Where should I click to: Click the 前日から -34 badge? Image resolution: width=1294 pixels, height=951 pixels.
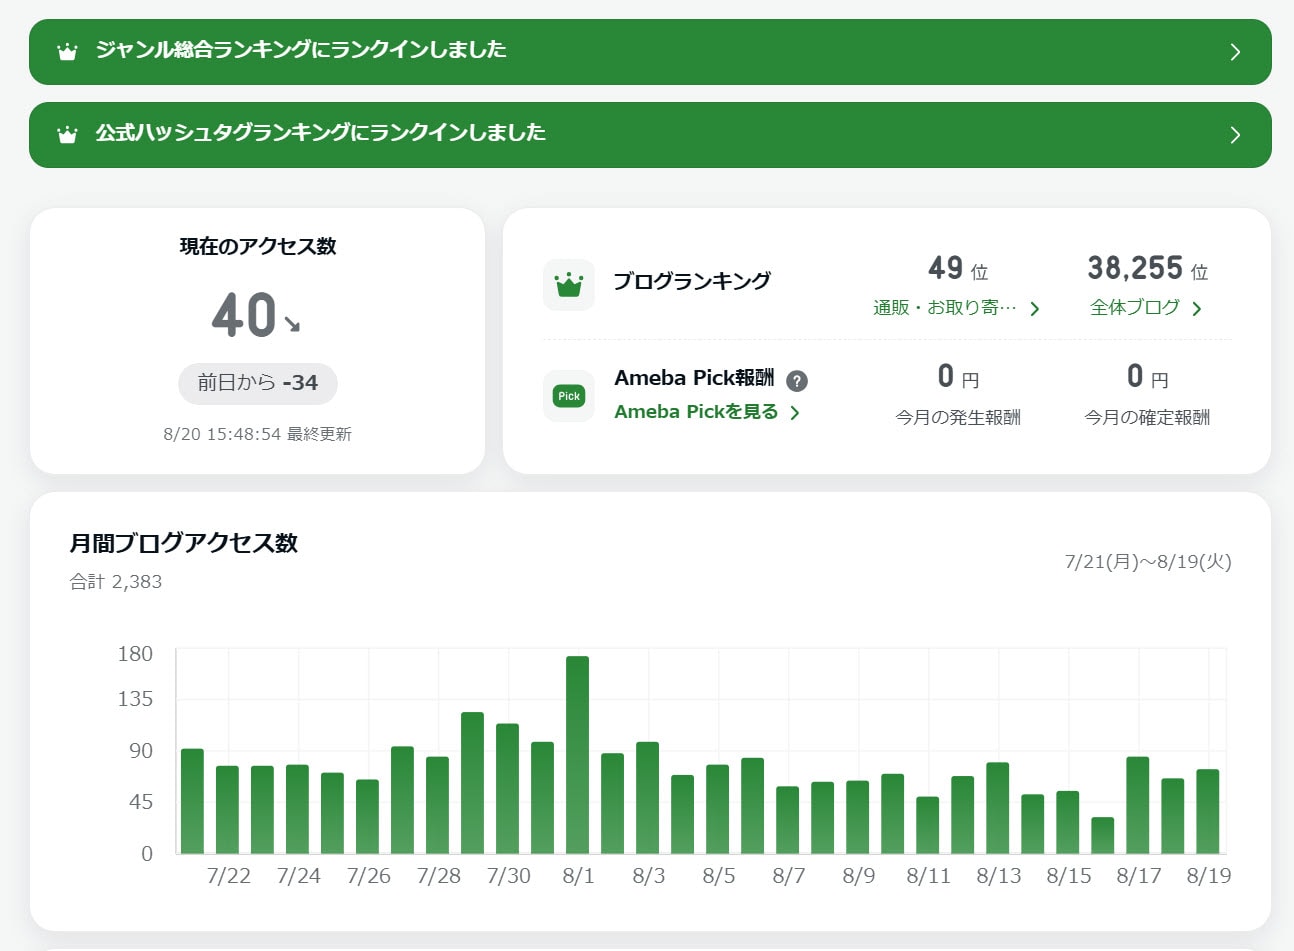coord(258,383)
